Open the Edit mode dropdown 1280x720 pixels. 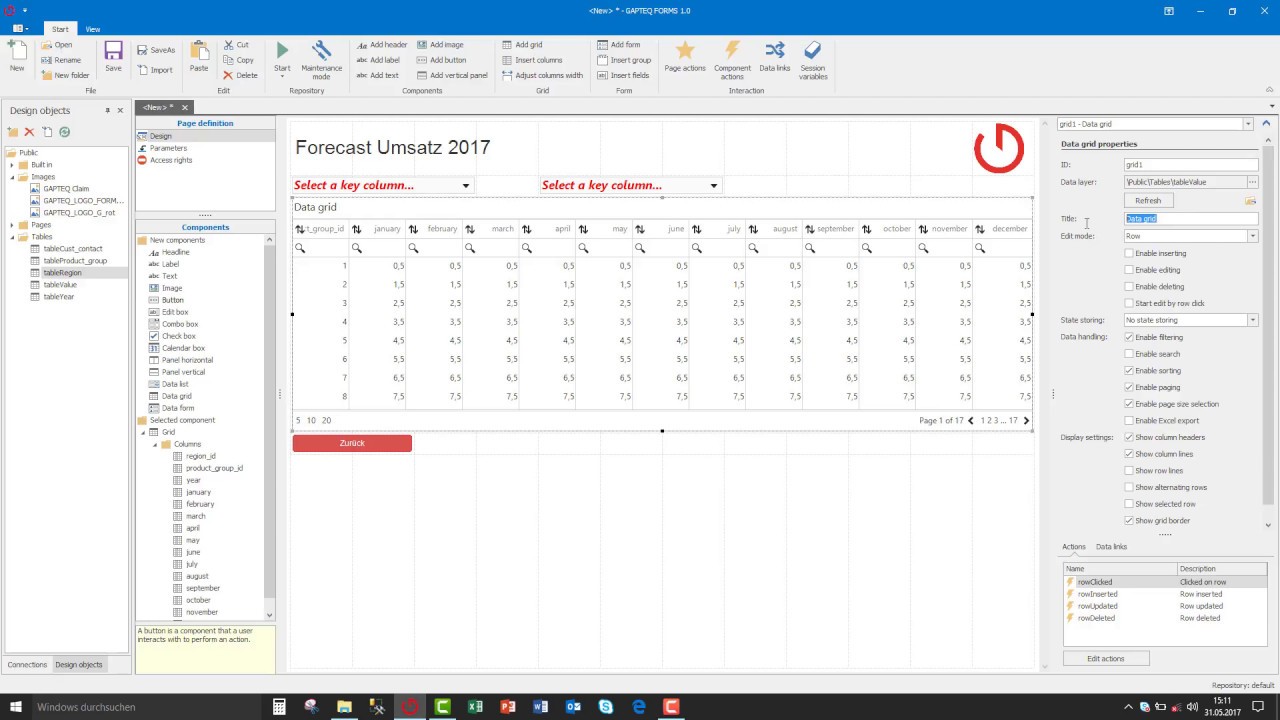click(1252, 236)
